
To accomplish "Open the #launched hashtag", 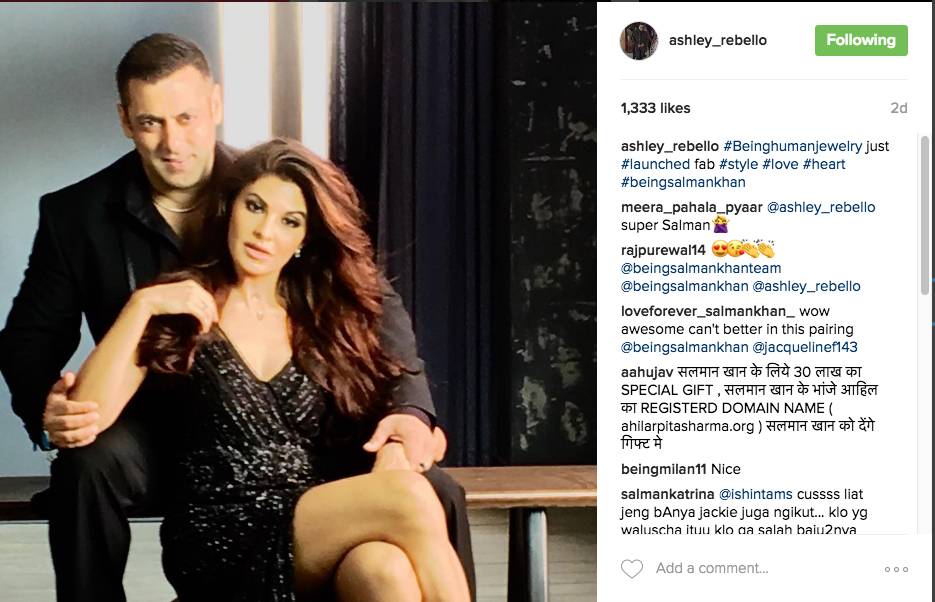I will click(x=655, y=164).
